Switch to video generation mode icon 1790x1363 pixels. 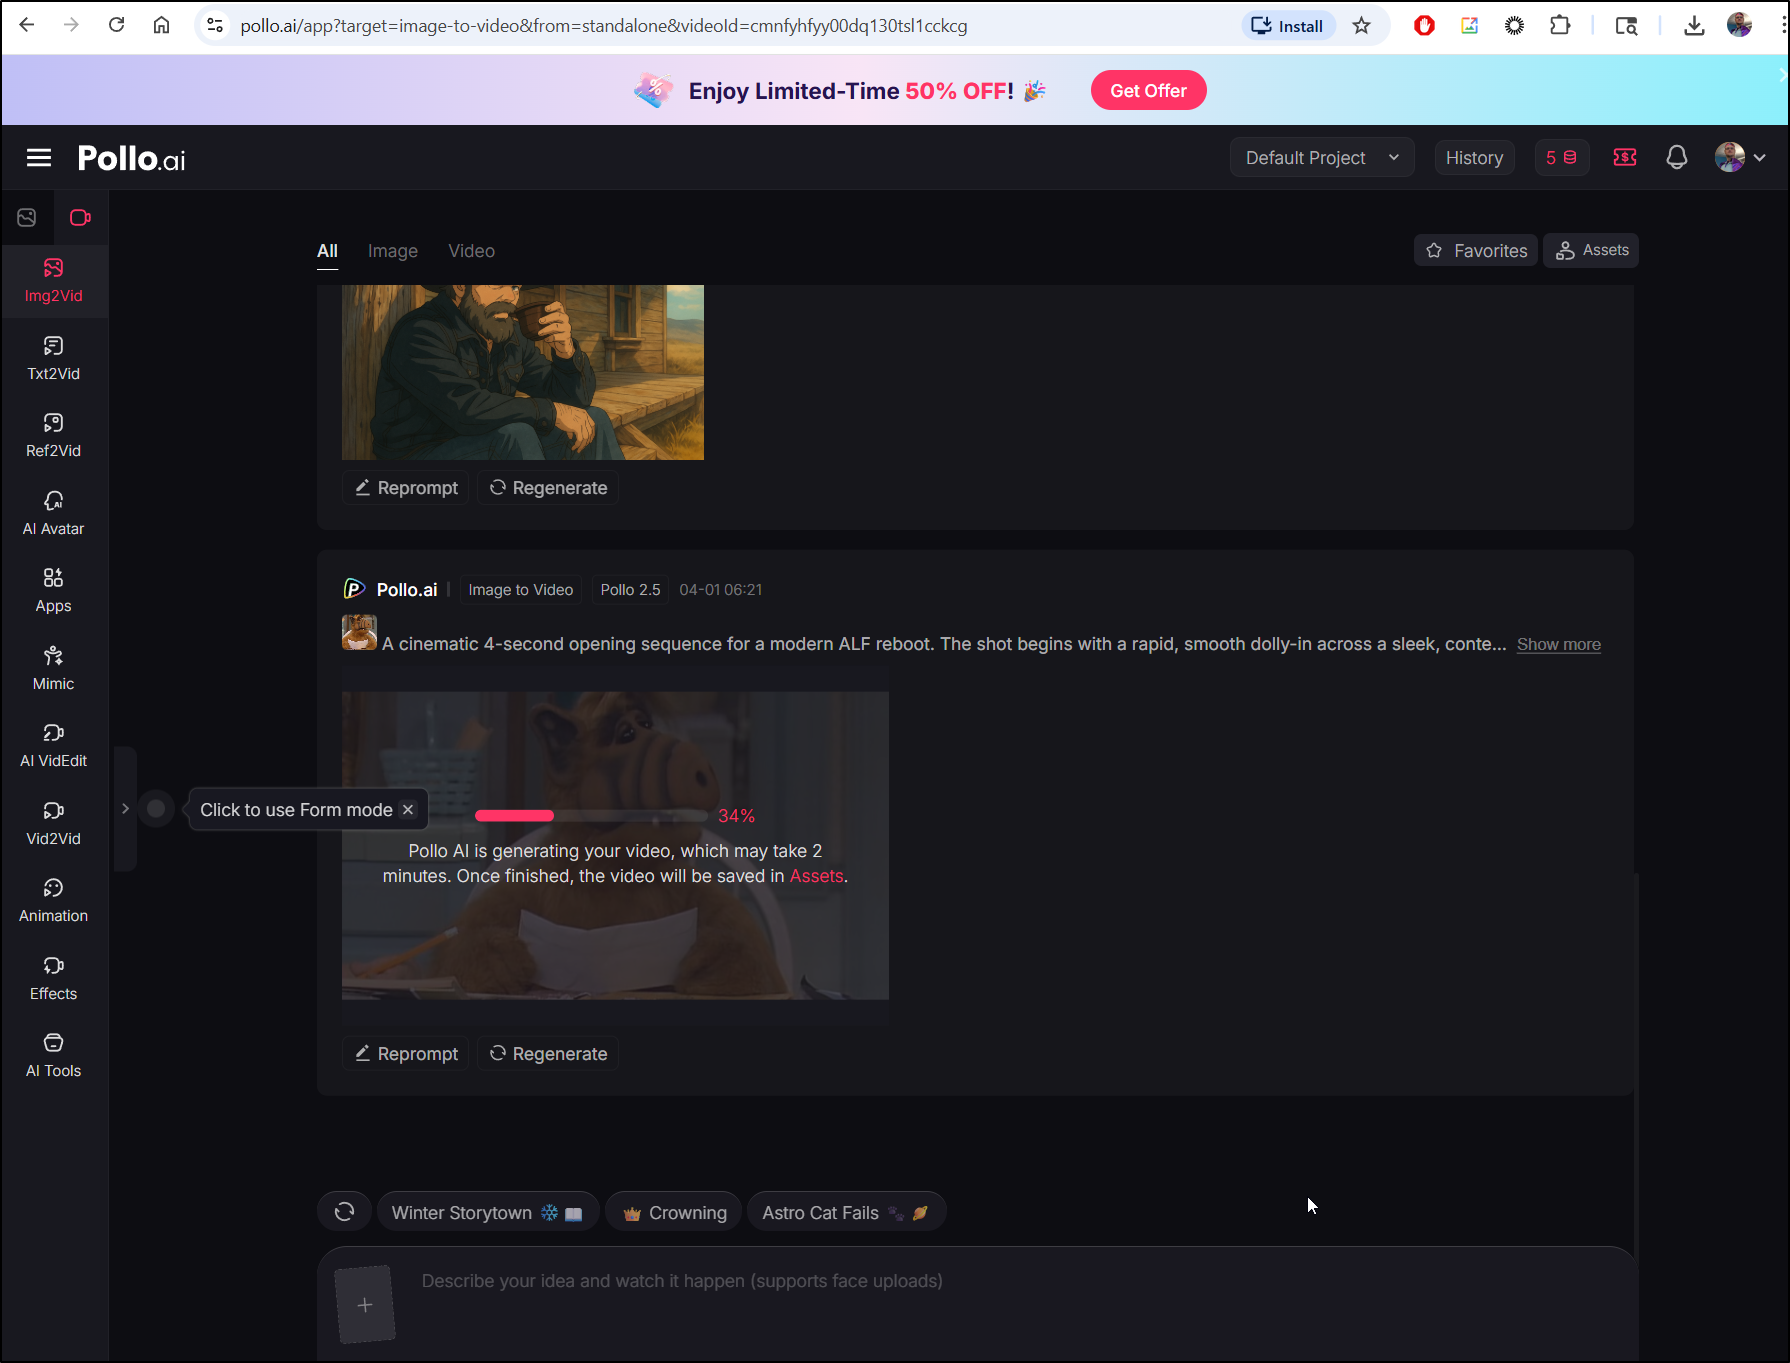coord(80,218)
